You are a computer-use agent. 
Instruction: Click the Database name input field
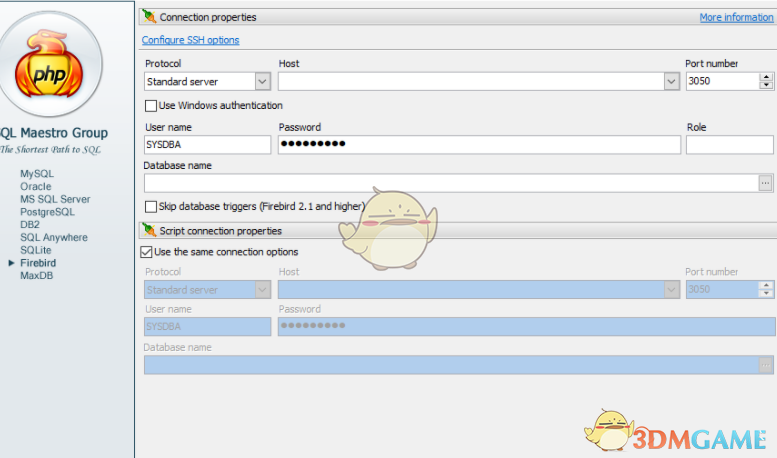click(451, 183)
